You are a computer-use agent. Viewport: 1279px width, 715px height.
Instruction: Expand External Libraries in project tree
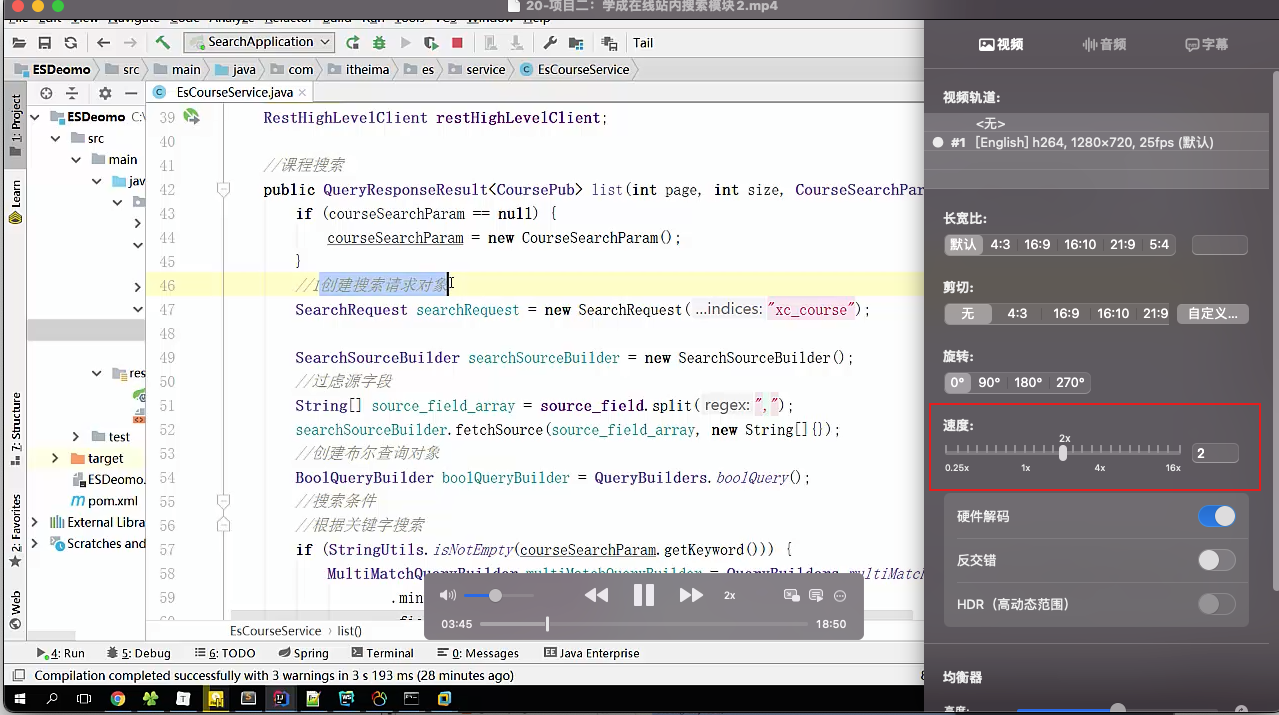pyautogui.click(x=36, y=522)
